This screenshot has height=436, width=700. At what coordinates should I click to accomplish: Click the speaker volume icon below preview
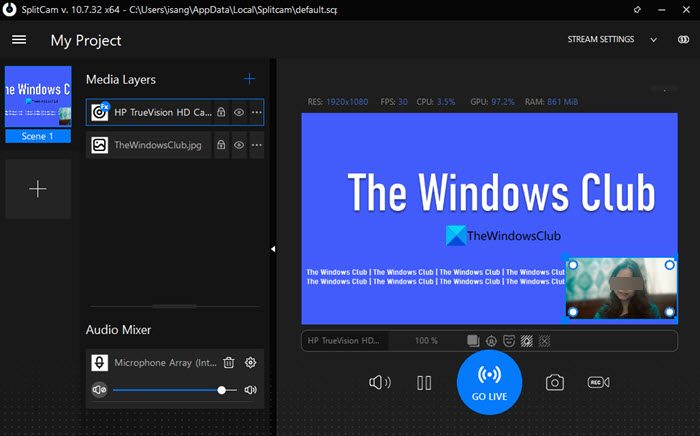point(379,382)
